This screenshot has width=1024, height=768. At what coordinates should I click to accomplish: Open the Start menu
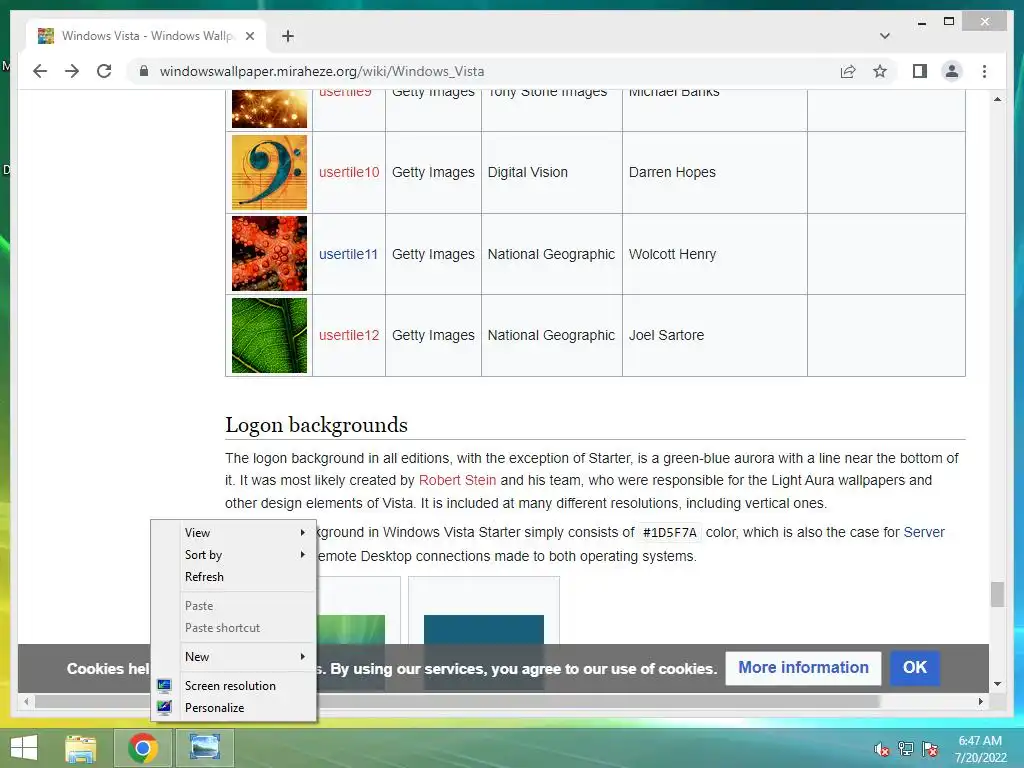coord(24,748)
